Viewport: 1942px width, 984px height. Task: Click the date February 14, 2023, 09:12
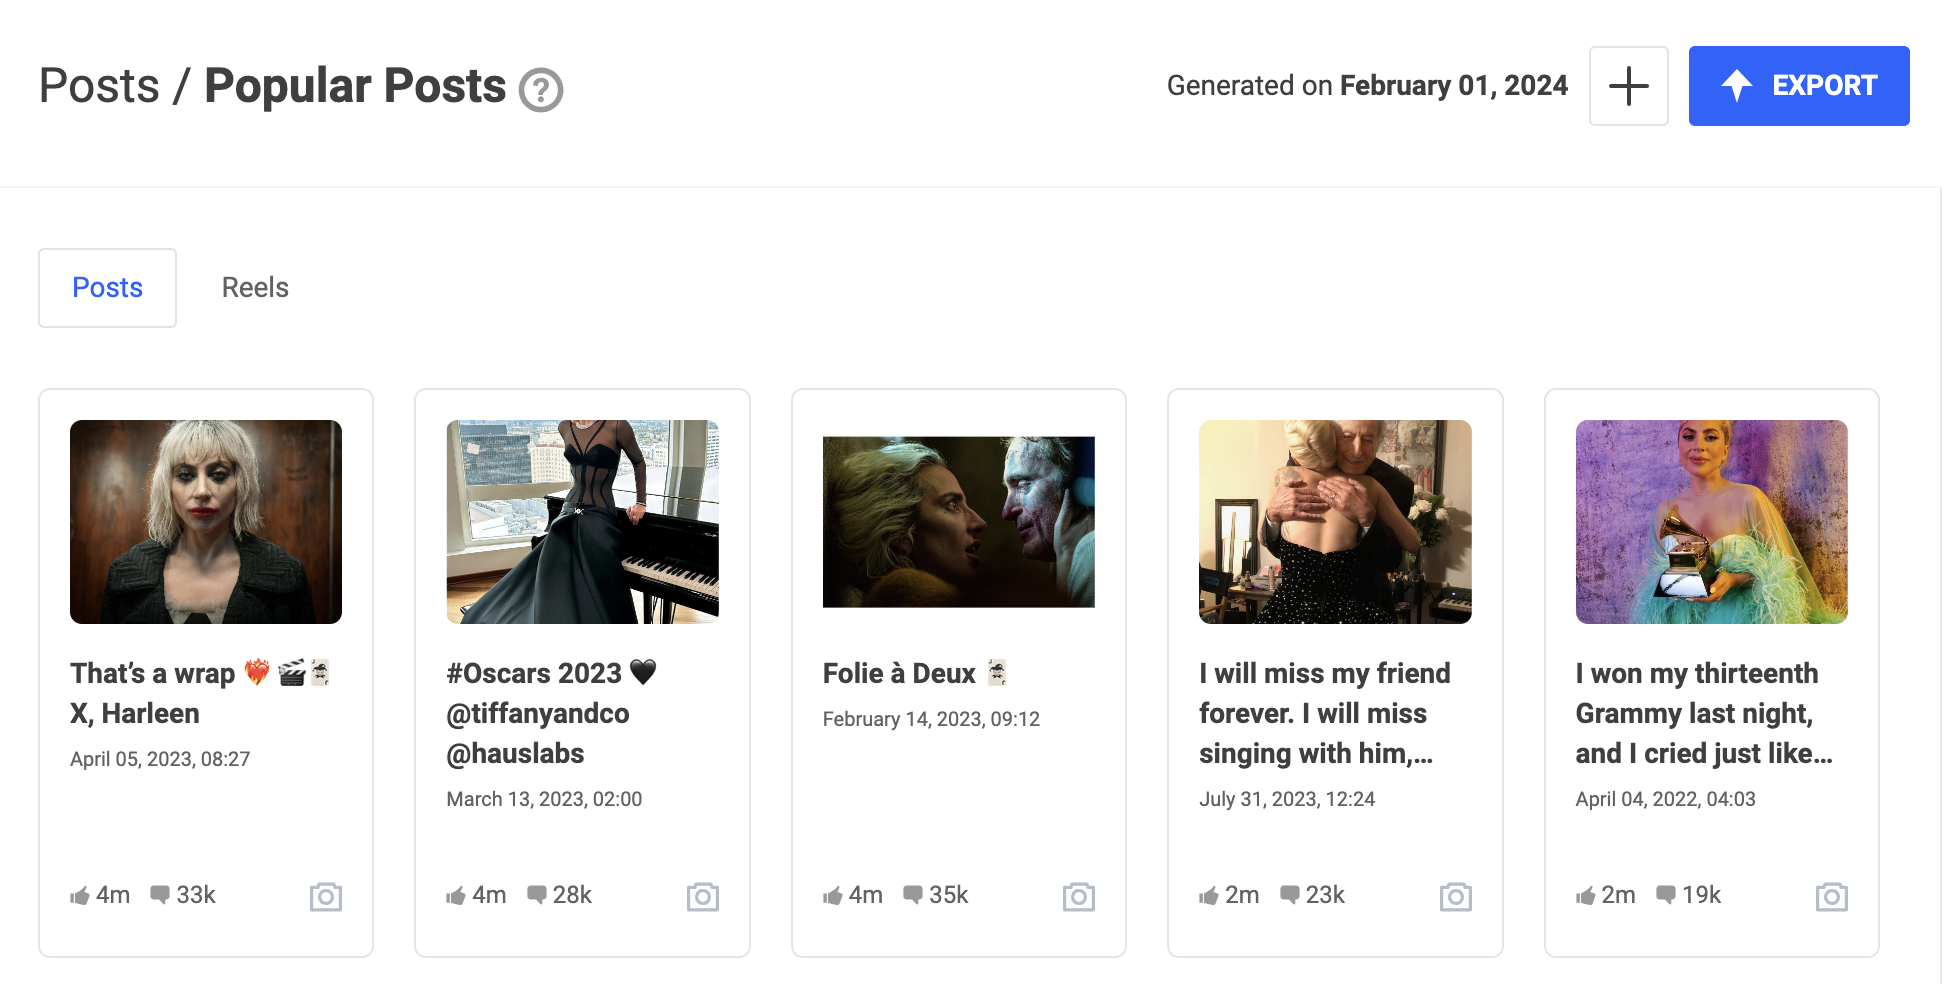pos(931,719)
